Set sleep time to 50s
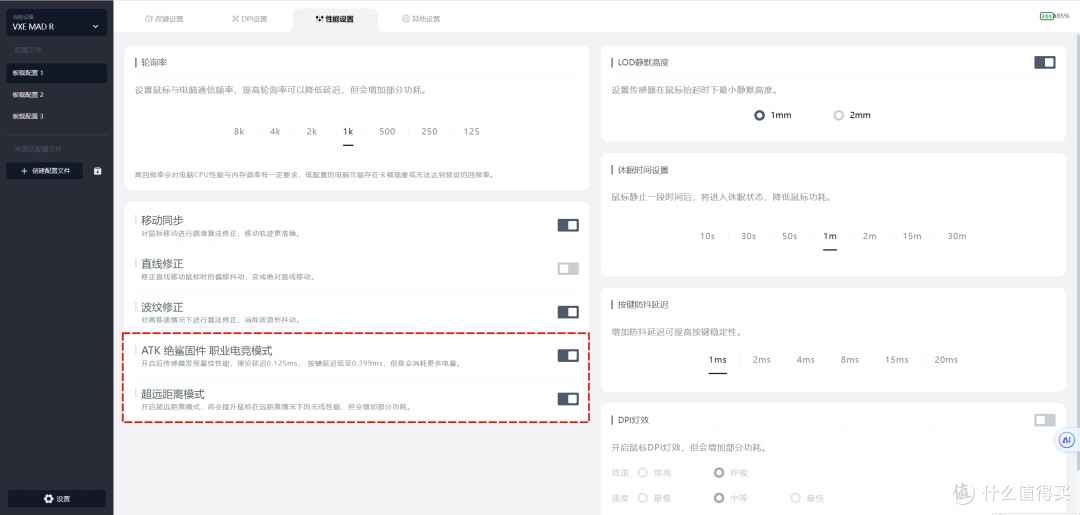Screen dimensions: 1080x515 (789, 236)
